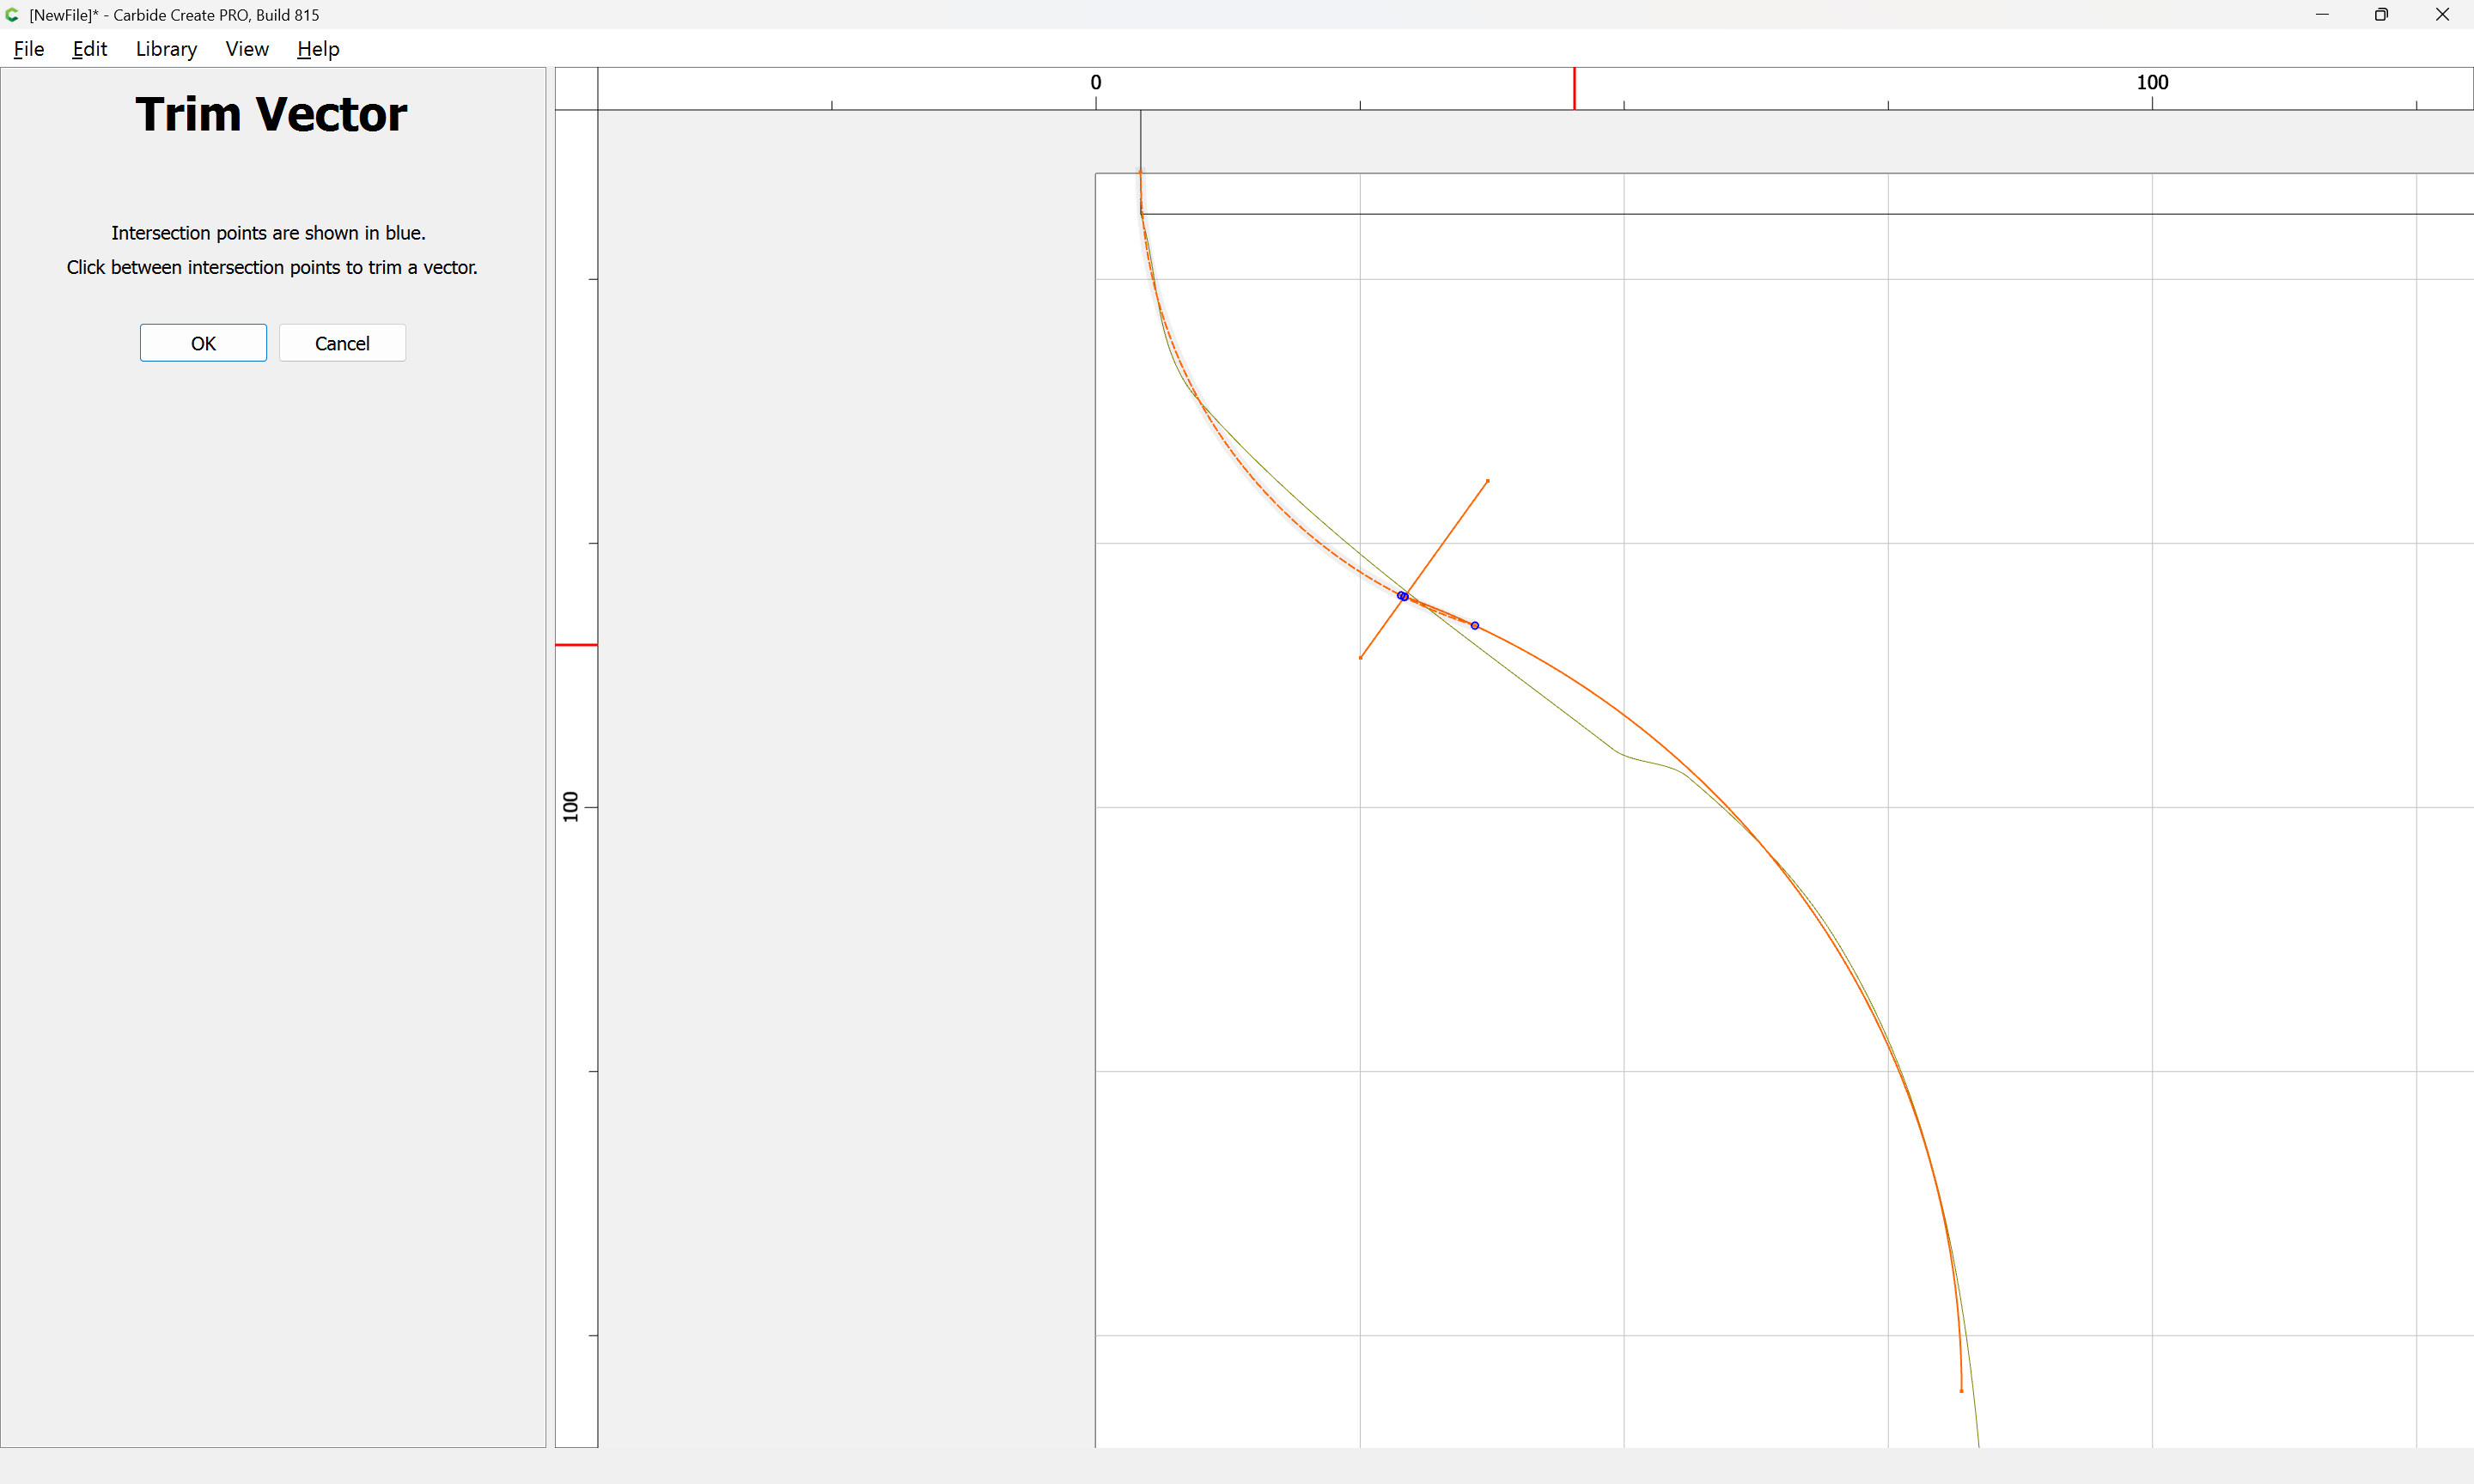Screen dimensions: 2474x1484
Task: Click the bottom endpoint of the orange curve
Action: click(x=1961, y=1391)
